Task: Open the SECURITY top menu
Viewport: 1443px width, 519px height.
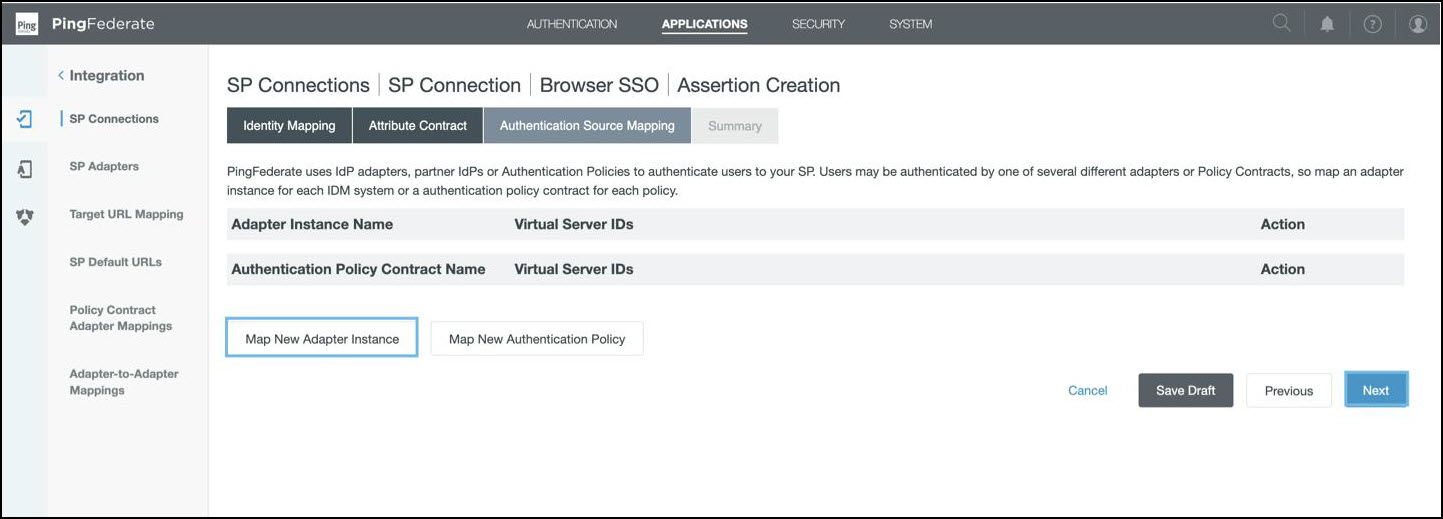Action: 818,24
